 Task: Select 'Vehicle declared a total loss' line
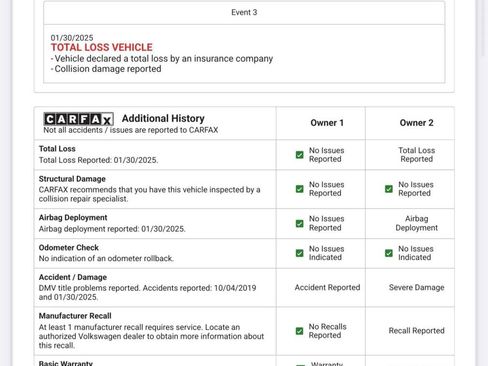coord(162,59)
